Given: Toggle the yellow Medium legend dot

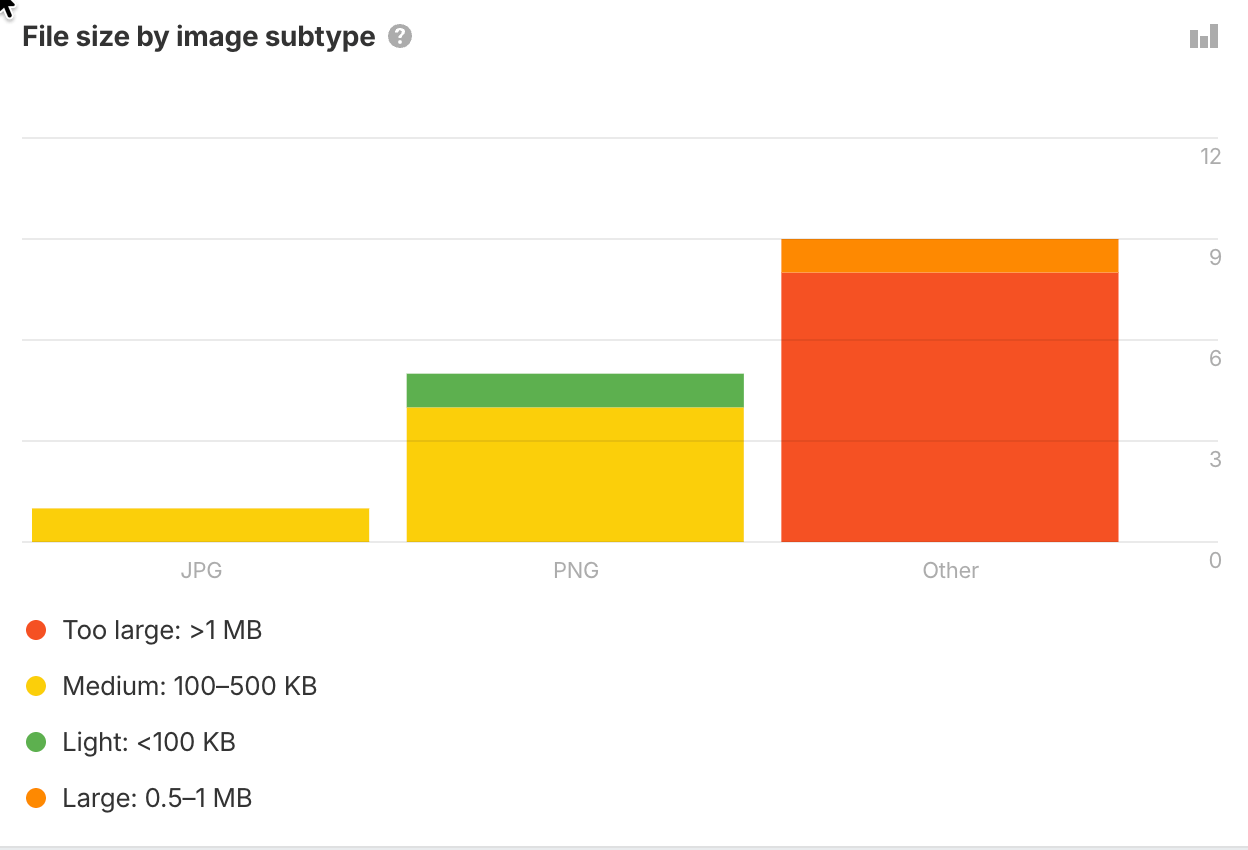Looking at the screenshot, I should (x=36, y=686).
